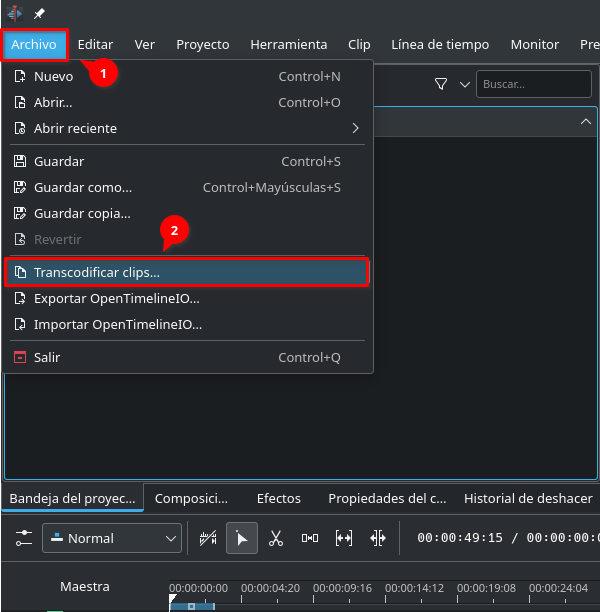Select Guardar copia... entry
600x612 pixels.
(x=187, y=213)
